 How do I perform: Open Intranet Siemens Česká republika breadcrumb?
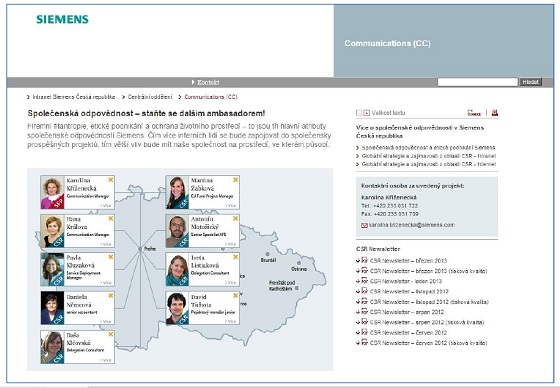click(x=74, y=97)
